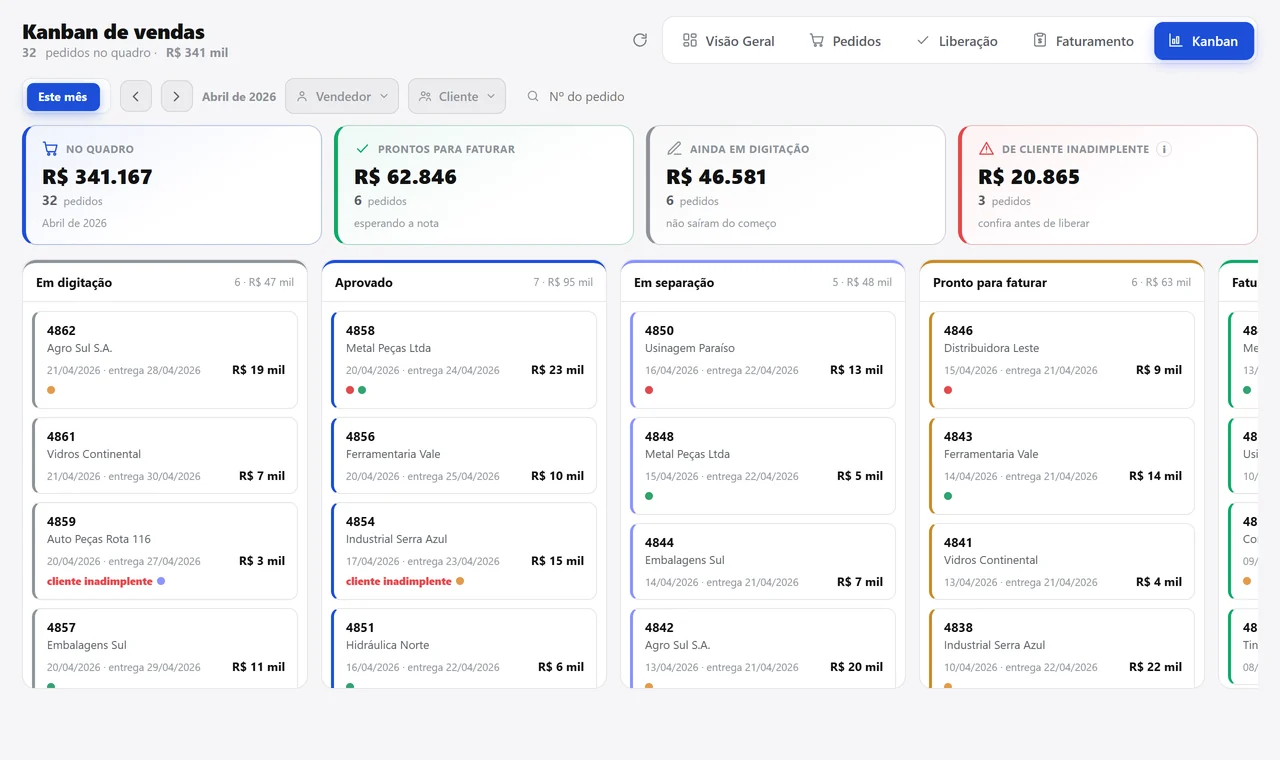Image resolution: width=1280 pixels, height=760 pixels.
Task: Click the Pronto para faturar column header
Action: pyautogui.click(x=1062, y=282)
